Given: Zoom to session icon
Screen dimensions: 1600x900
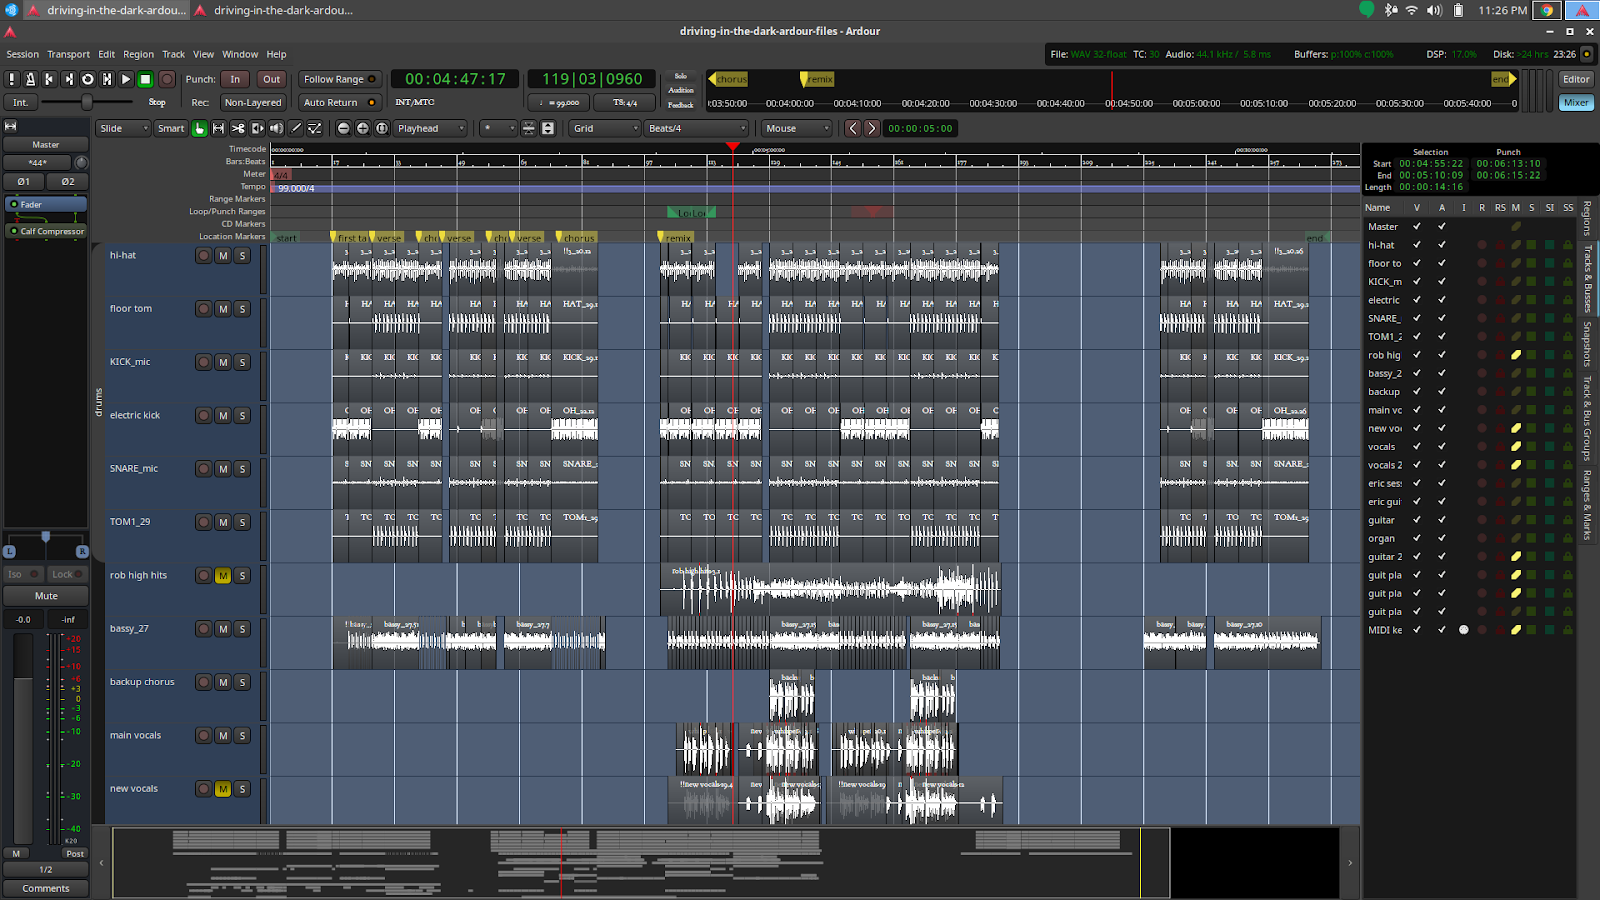Looking at the screenshot, I should pos(382,128).
